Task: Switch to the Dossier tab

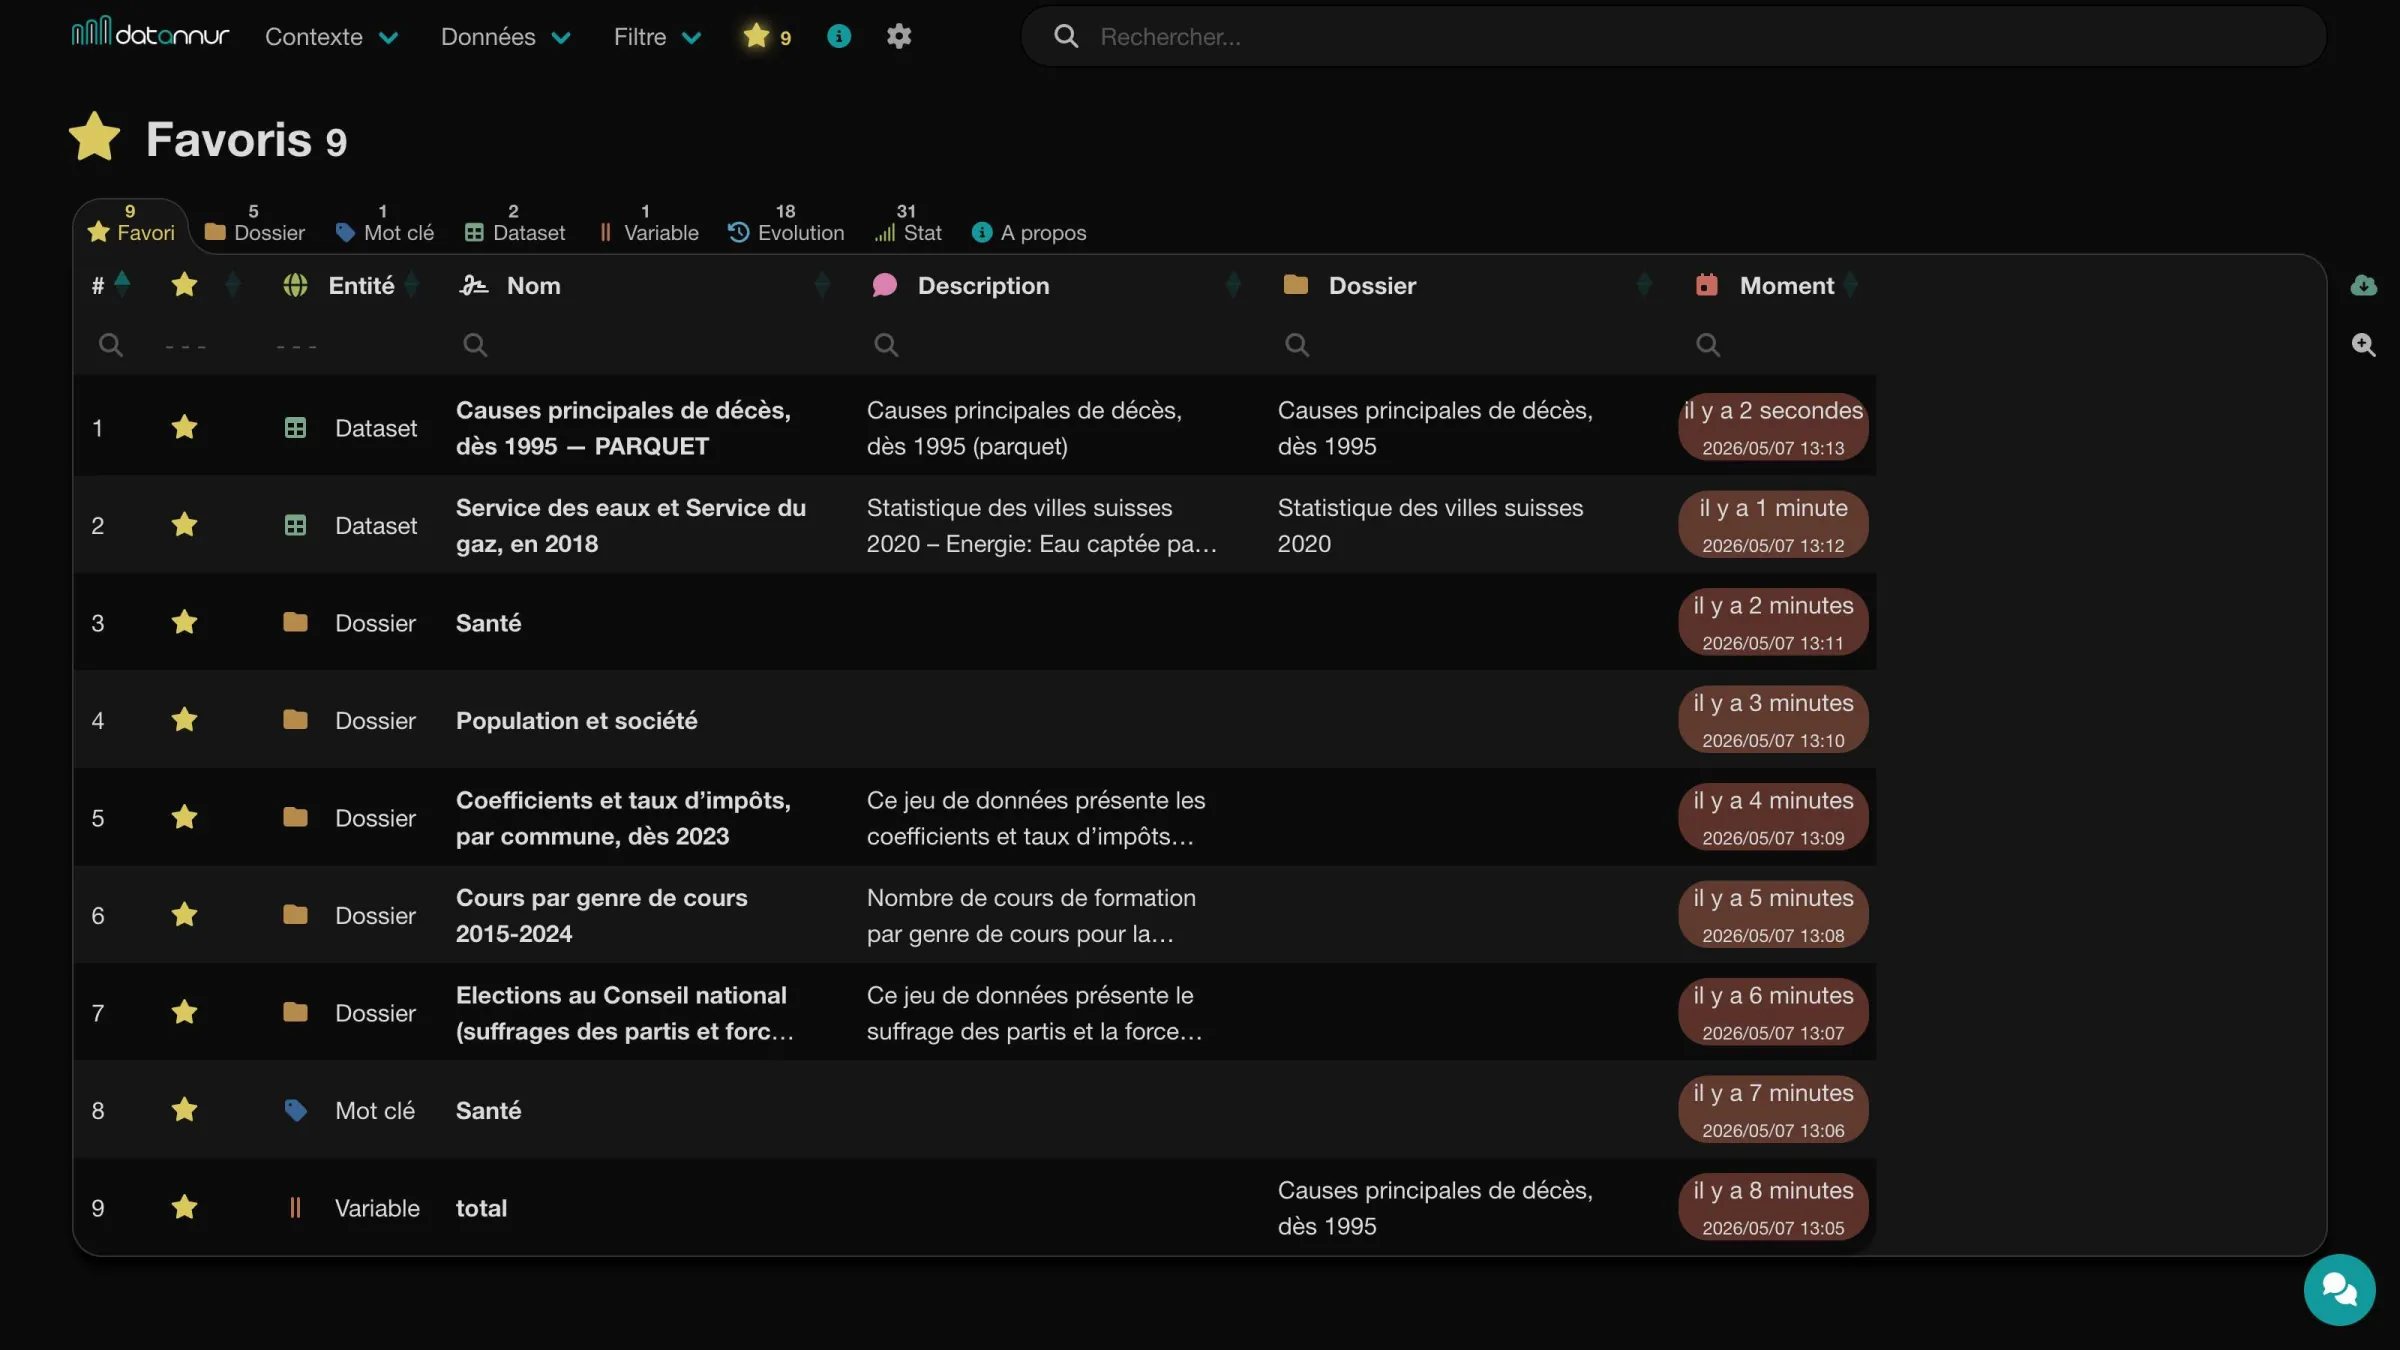Action: [255, 224]
